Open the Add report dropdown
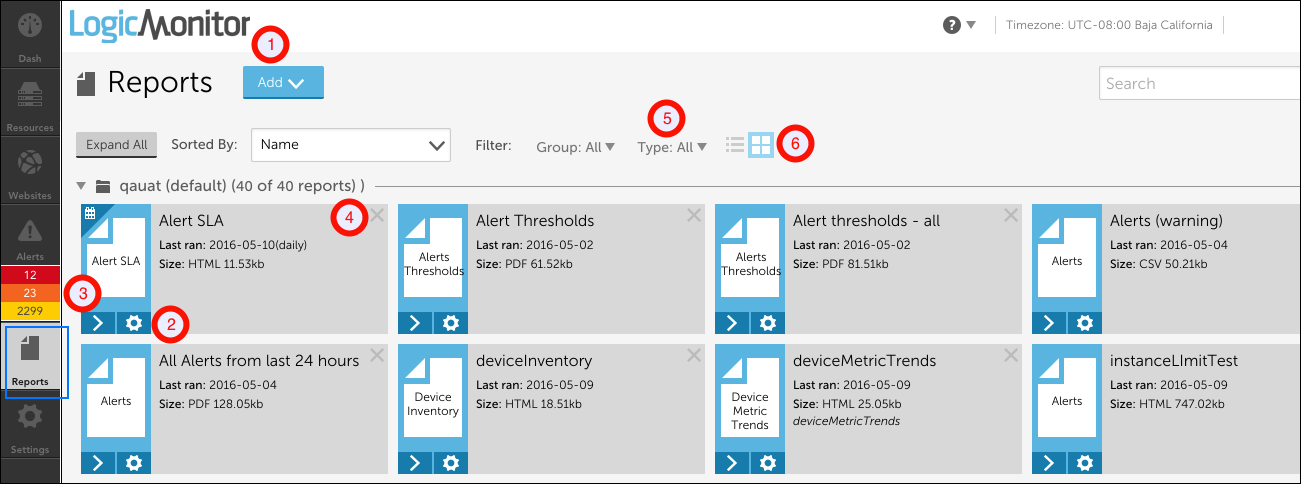This screenshot has height=484, width=1301. point(283,83)
